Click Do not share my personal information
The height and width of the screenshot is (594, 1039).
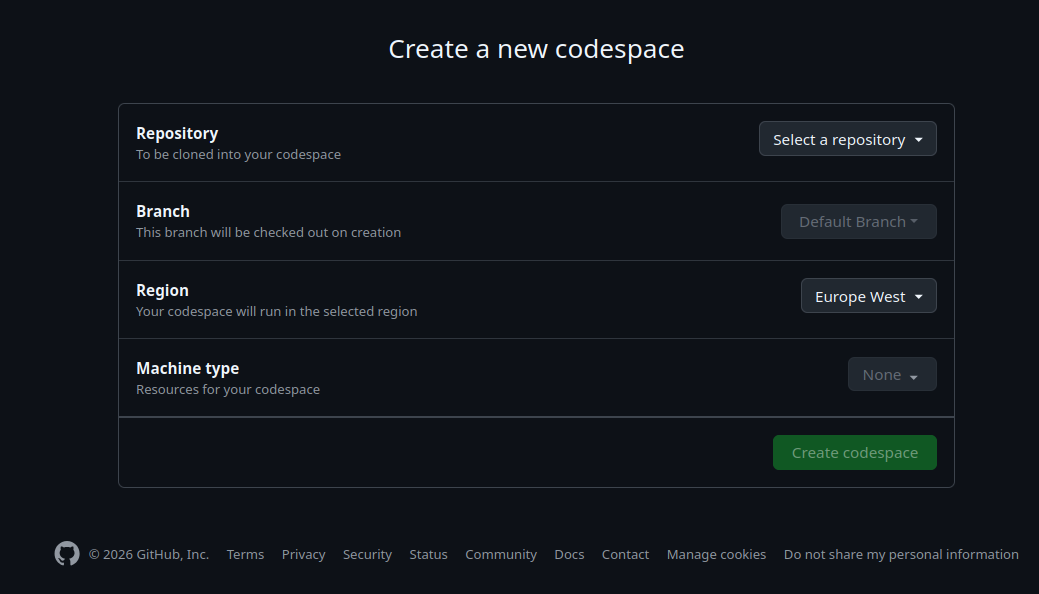click(x=901, y=555)
